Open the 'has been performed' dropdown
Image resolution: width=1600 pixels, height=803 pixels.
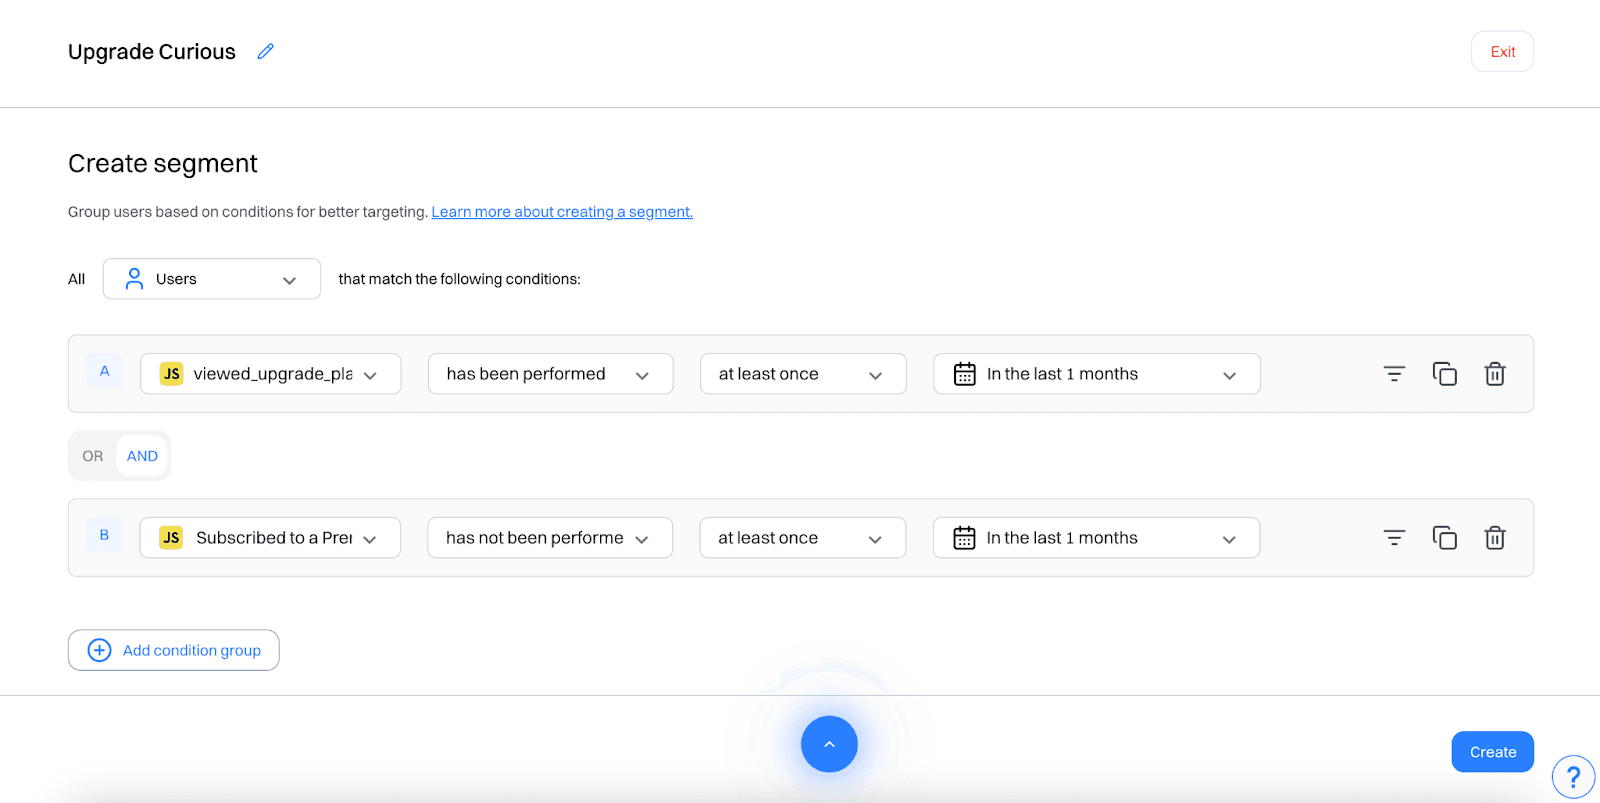pos(550,374)
